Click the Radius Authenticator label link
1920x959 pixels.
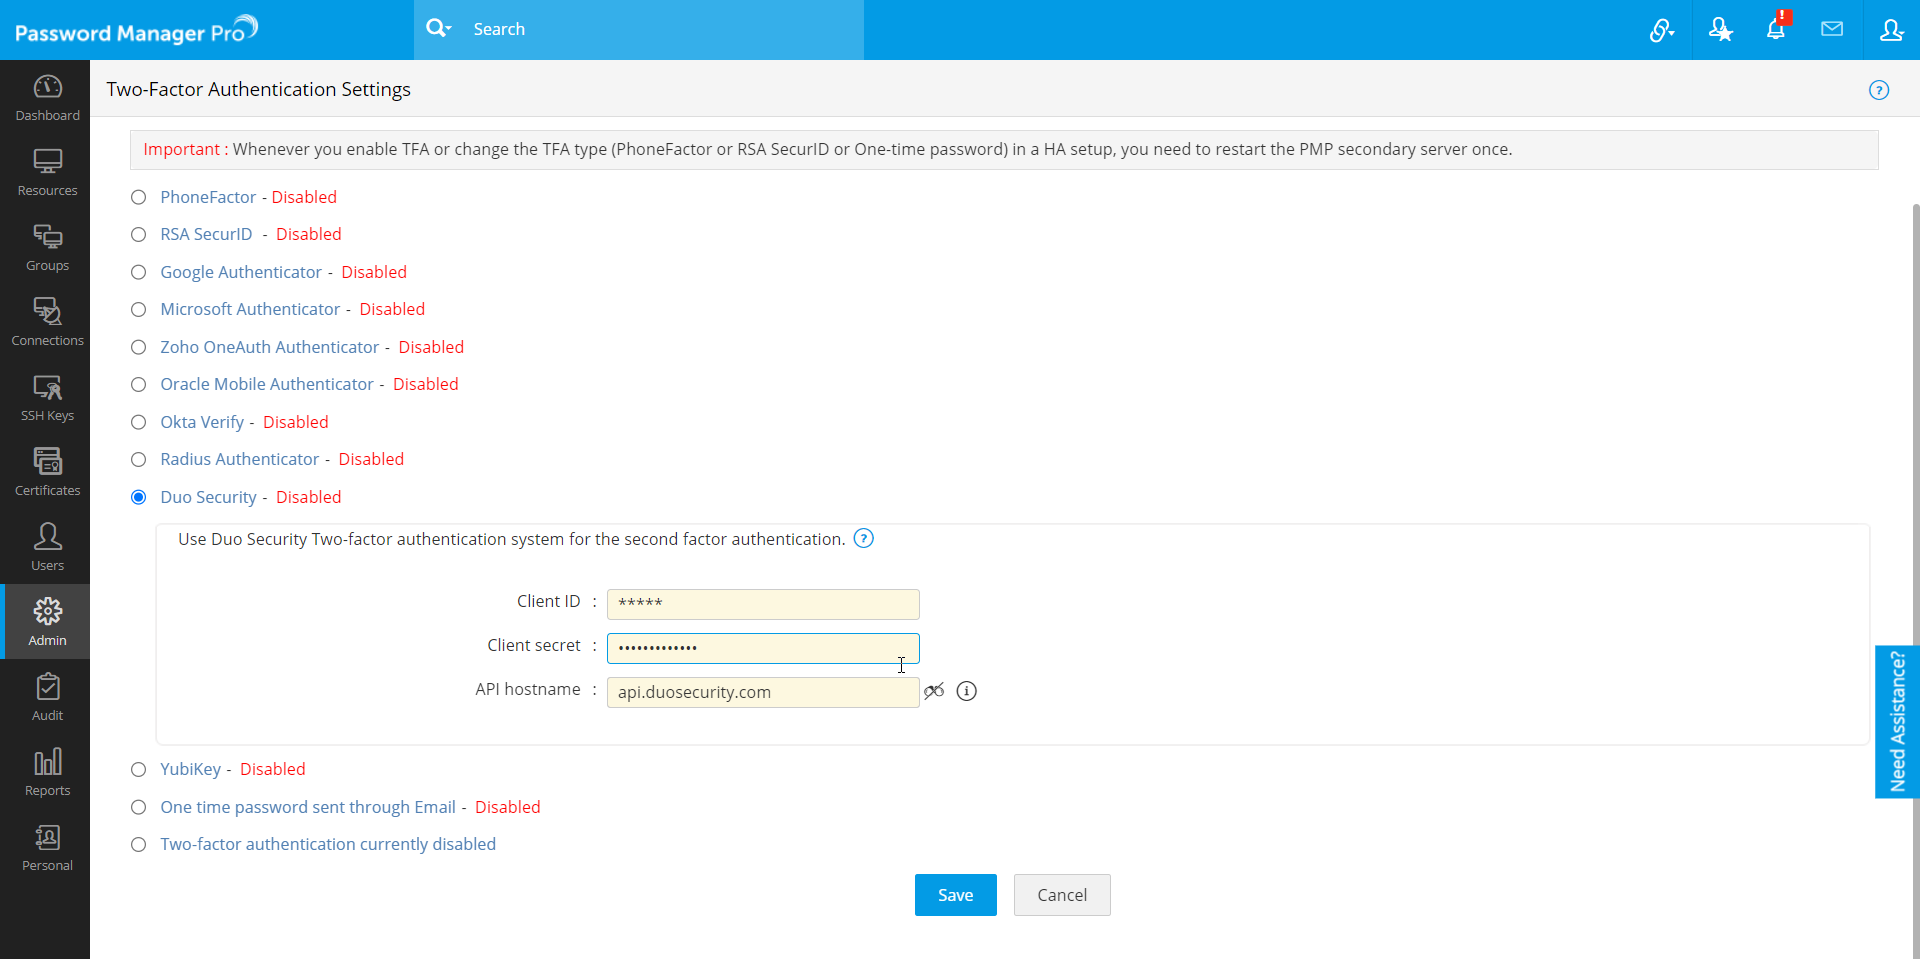click(240, 459)
